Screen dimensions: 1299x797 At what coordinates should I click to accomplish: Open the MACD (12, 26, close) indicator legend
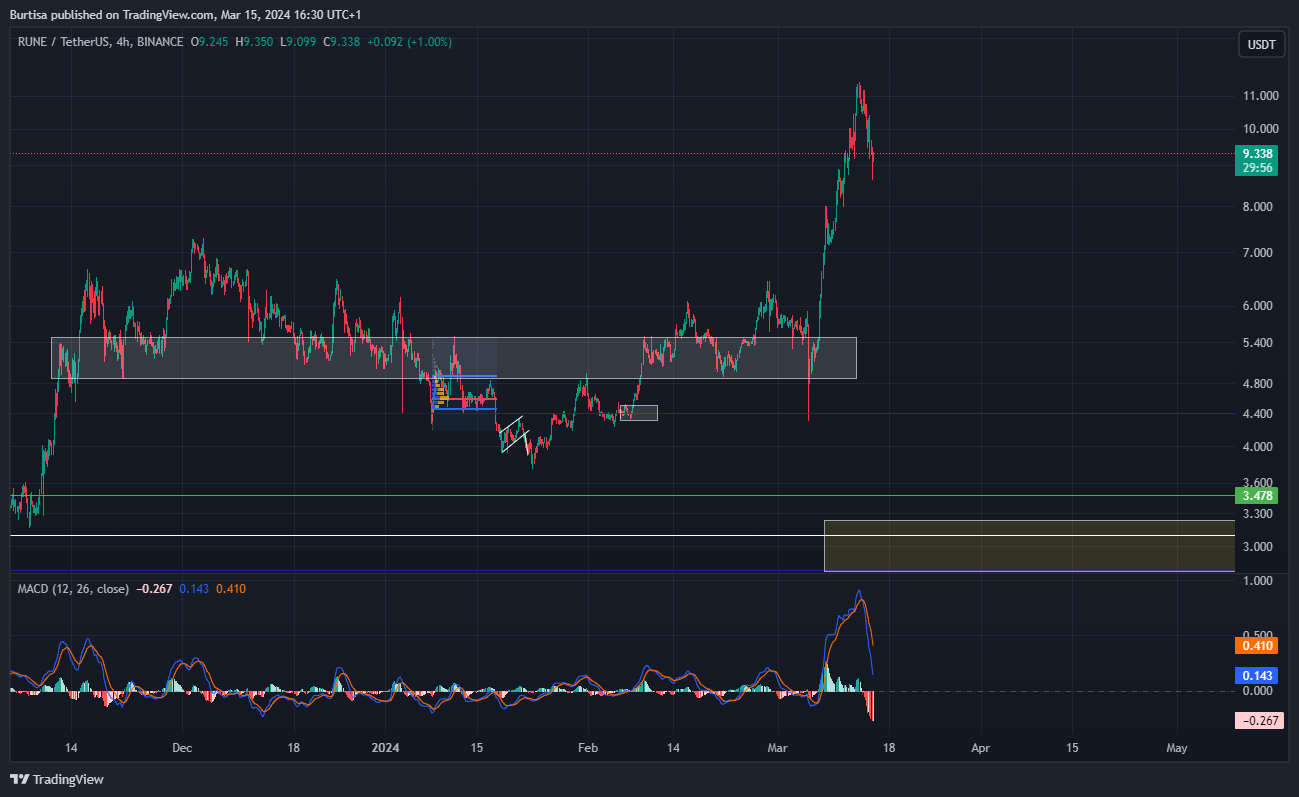73,589
